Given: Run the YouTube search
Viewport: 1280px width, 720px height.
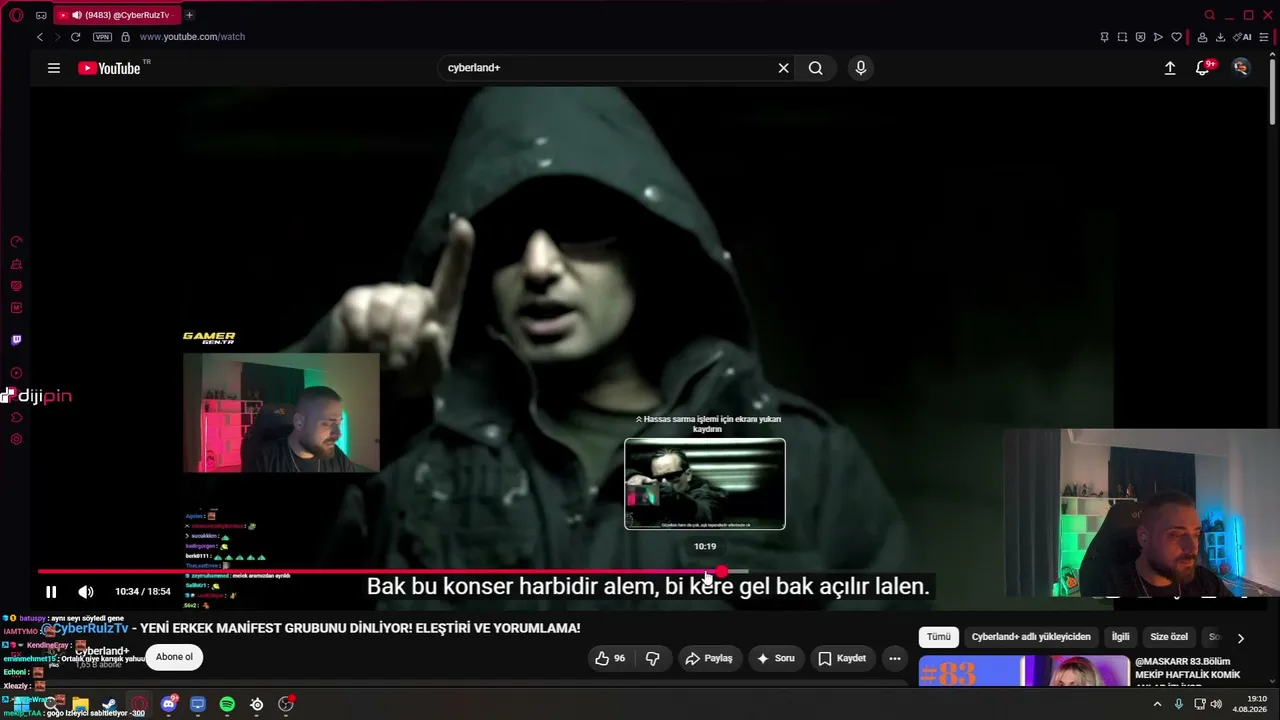Looking at the screenshot, I should click(x=816, y=68).
